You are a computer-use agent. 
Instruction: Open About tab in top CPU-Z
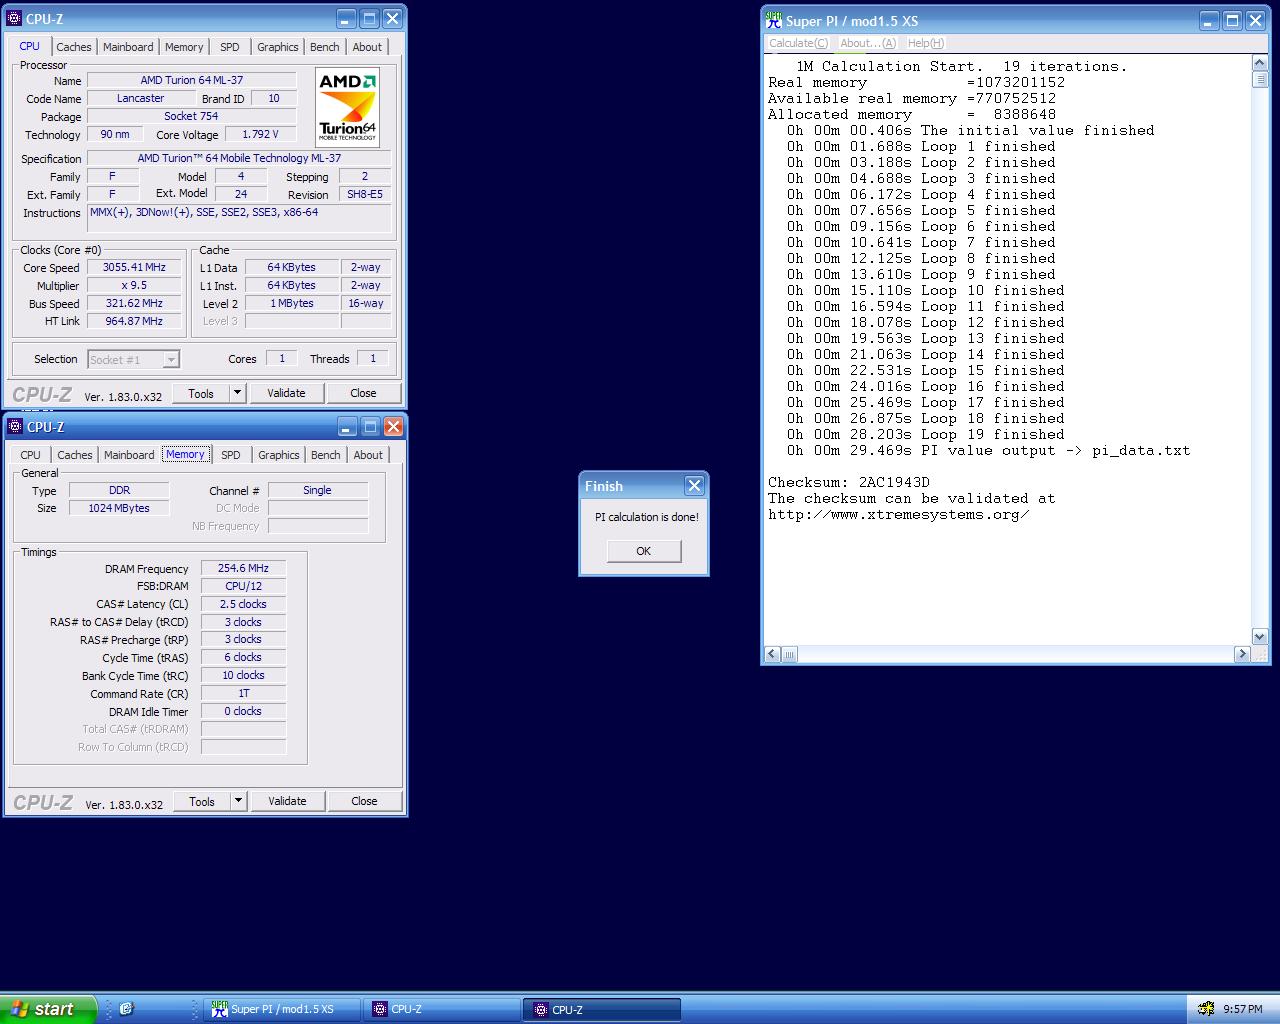367,47
